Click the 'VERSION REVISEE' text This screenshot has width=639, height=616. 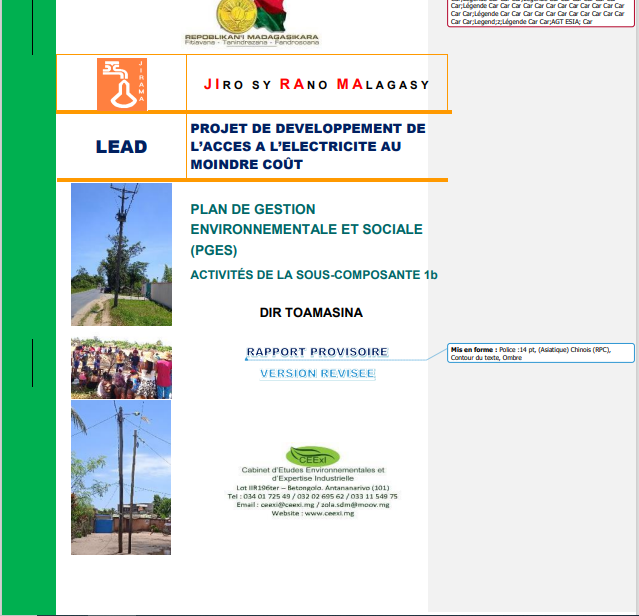317,373
